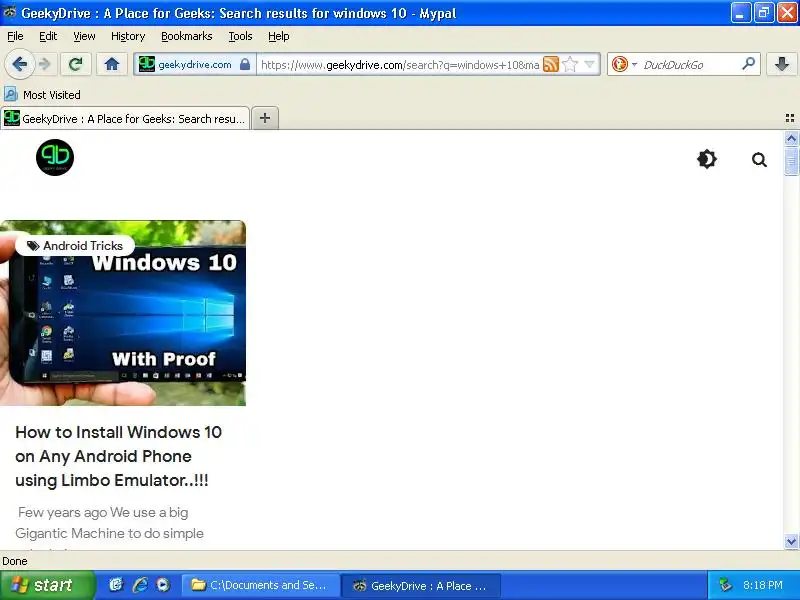Click the 8:18 PM taskbar clock

763,585
